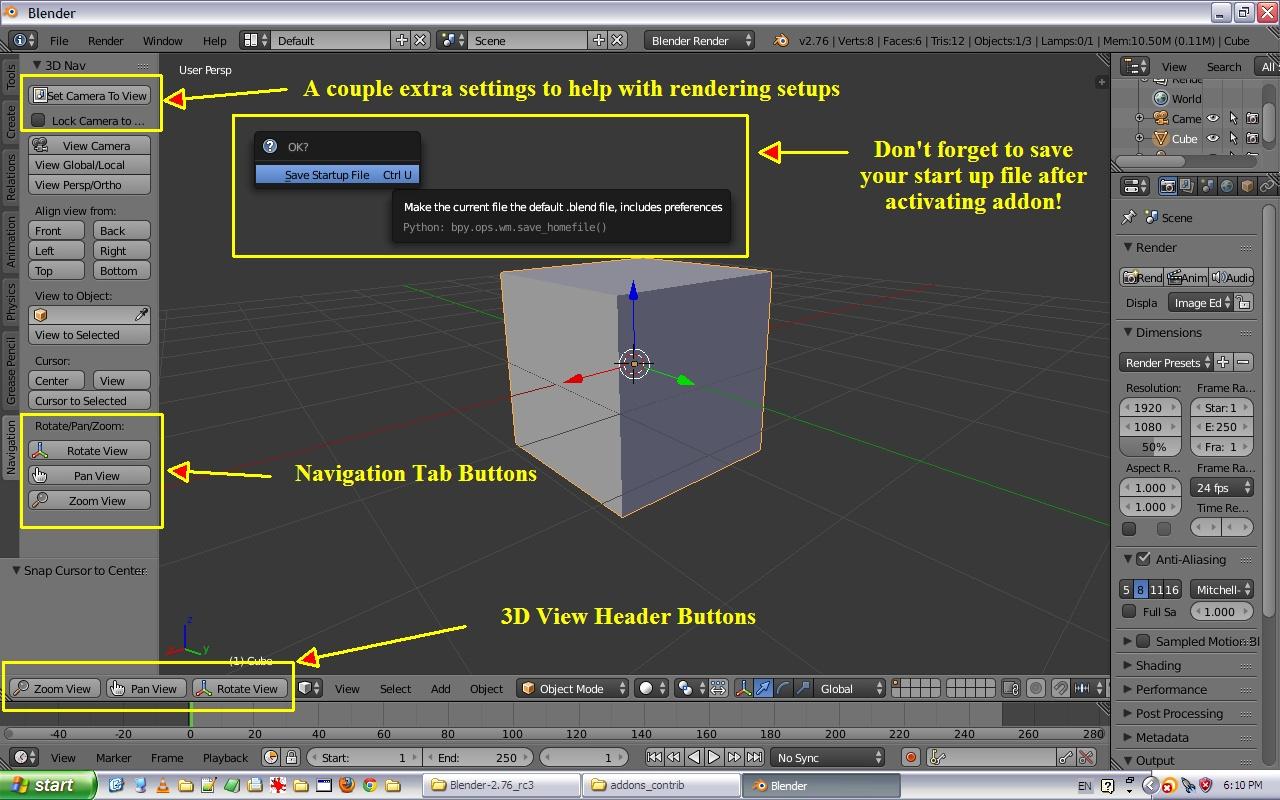Jump to the first frame

654,757
